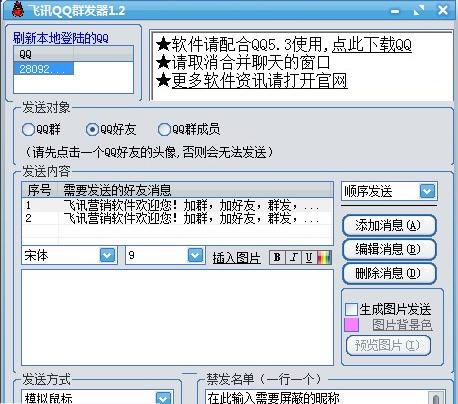Image resolution: width=458 pixels, height=404 pixels.
Task: Close the 飞讯QQ群发器 window
Action: point(443,10)
